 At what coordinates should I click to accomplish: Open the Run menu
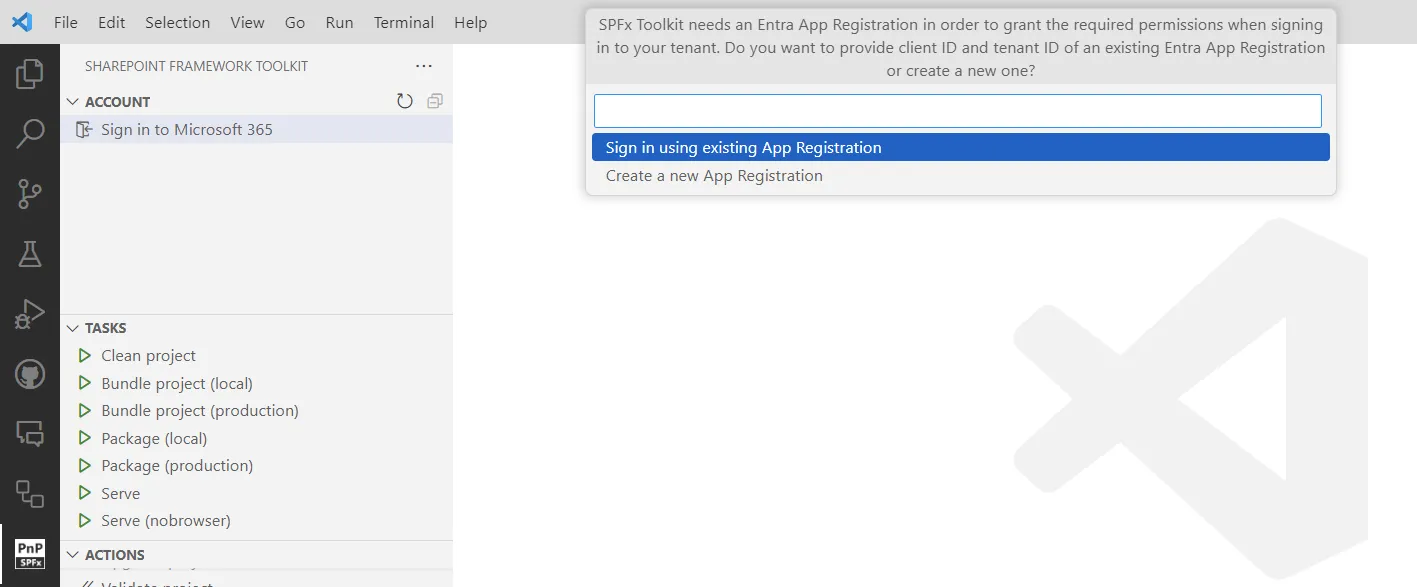click(339, 22)
